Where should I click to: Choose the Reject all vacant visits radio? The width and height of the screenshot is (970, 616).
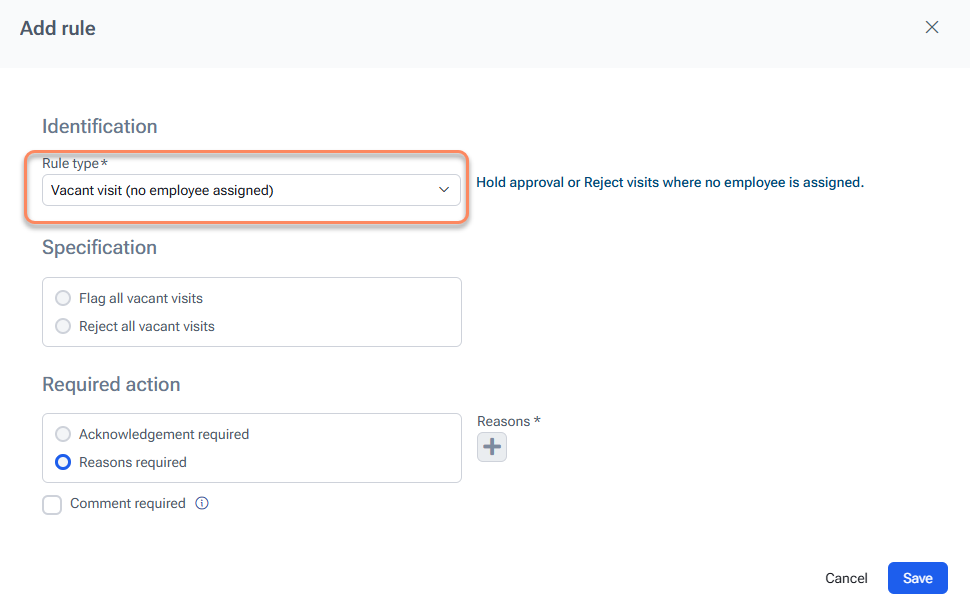click(x=64, y=326)
